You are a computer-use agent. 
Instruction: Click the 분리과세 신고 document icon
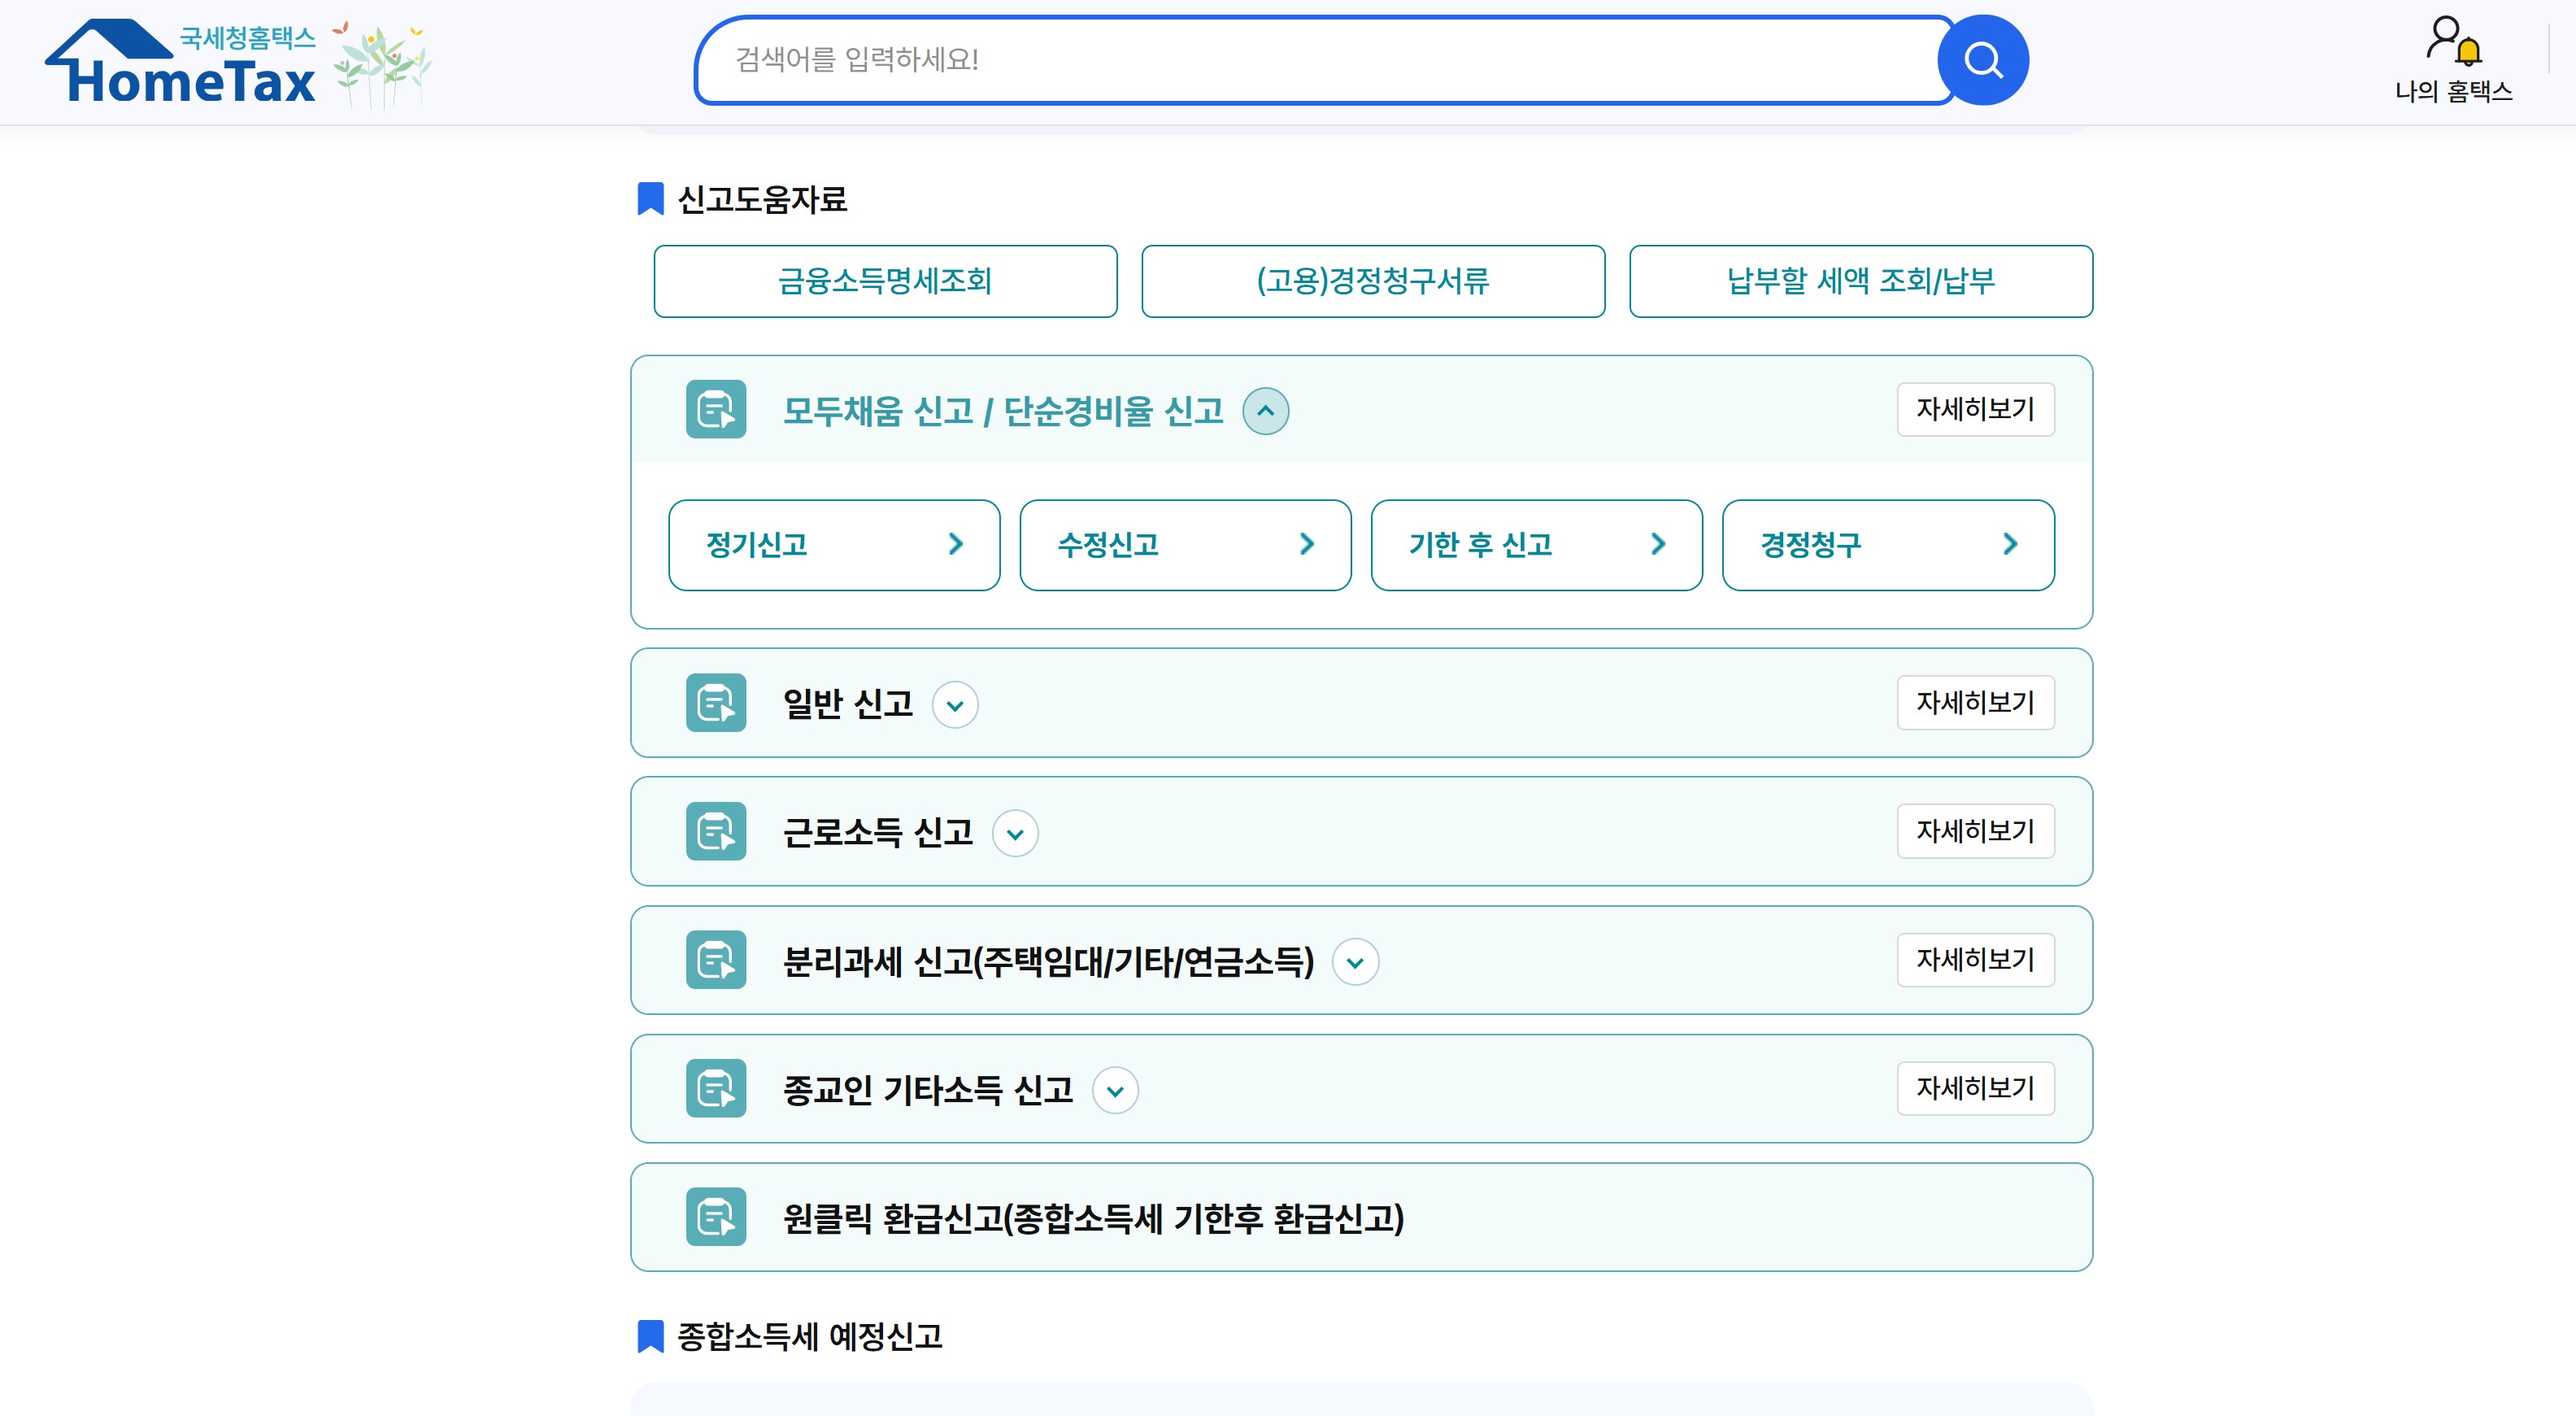(716, 960)
